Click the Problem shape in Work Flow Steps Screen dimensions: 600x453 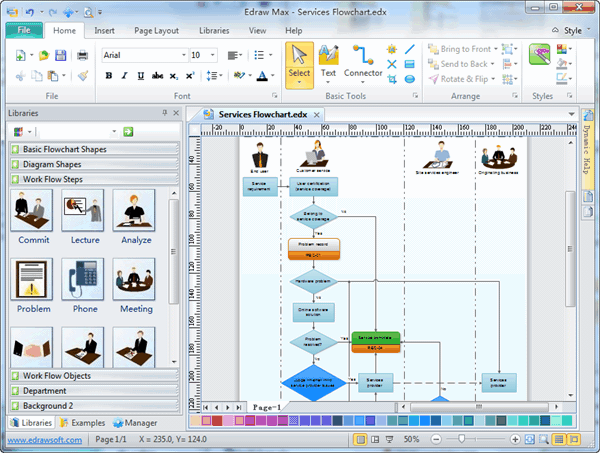33,285
